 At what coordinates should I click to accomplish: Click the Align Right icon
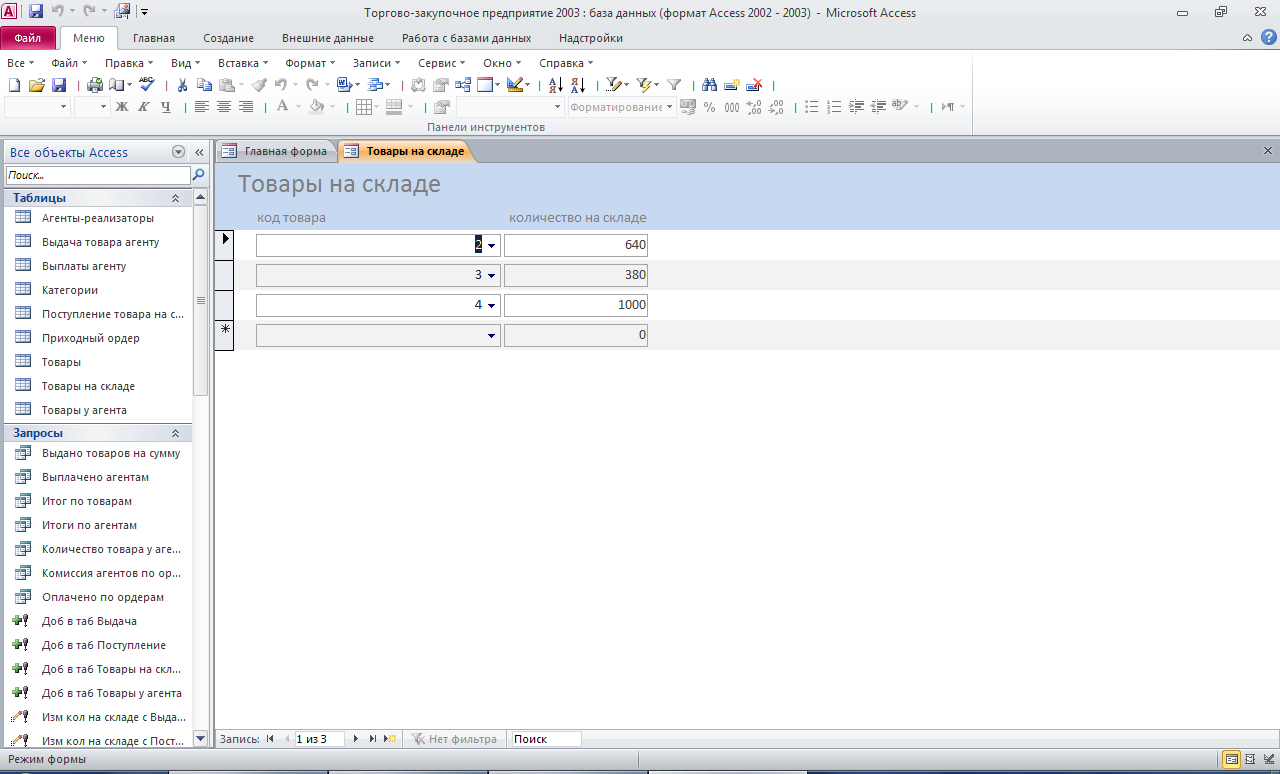coord(246,107)
